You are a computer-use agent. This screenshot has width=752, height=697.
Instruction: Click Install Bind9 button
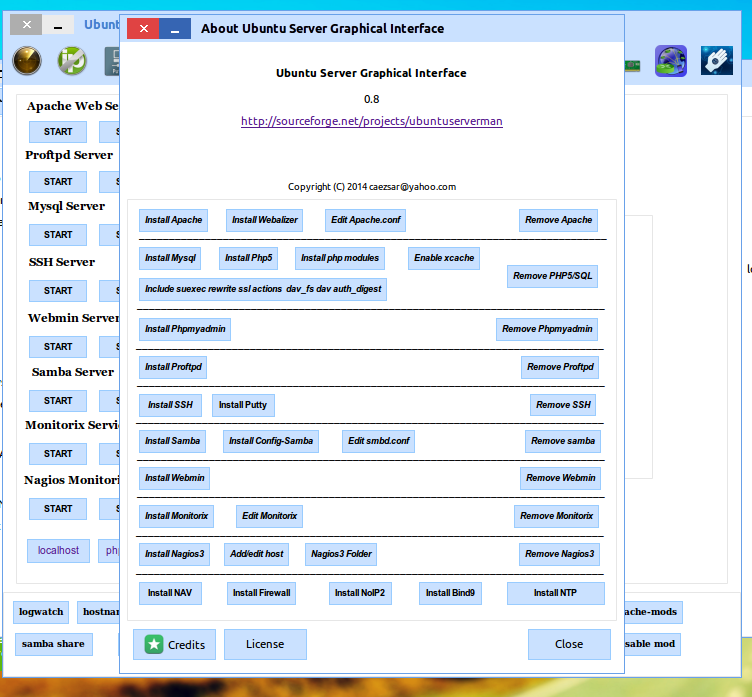coord(450,593)
